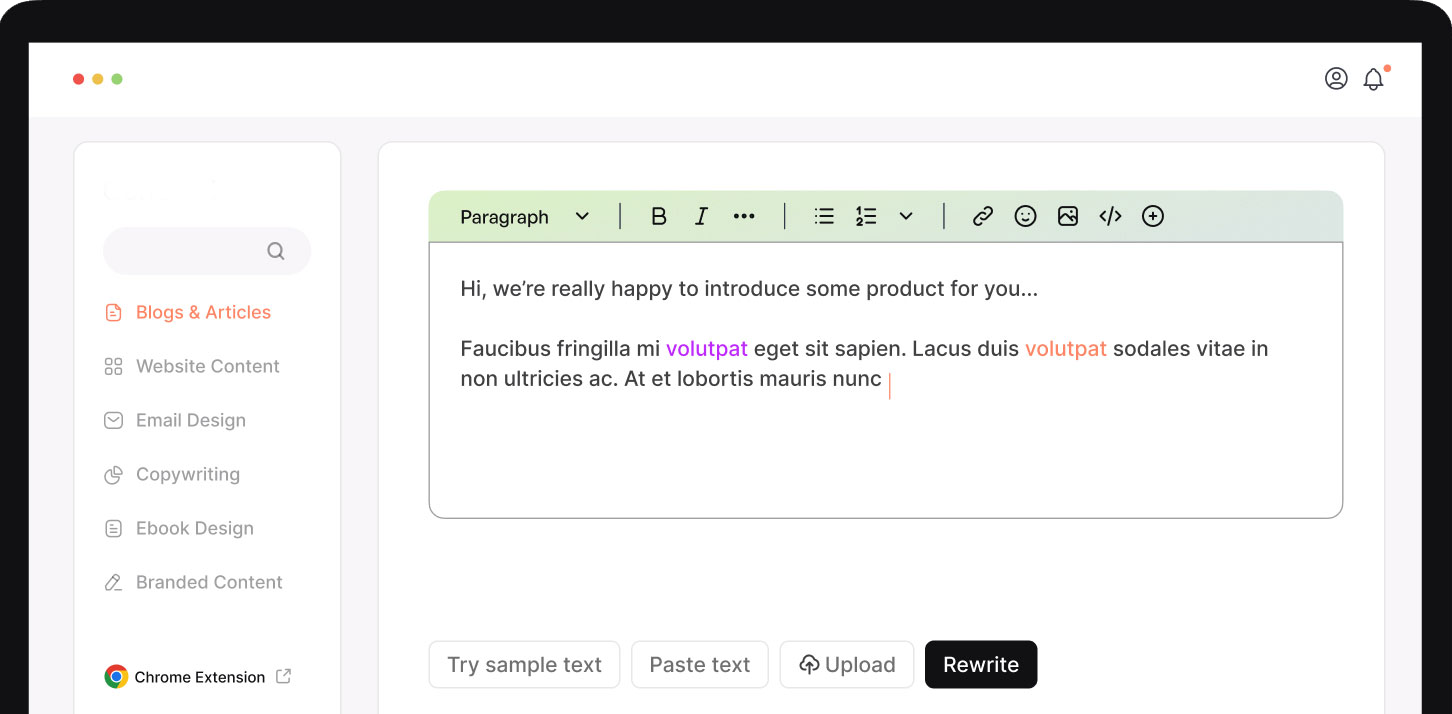Viewport: 1452px width, 714px height.
Task: Select Blogs & Articles in sidebar
Action: tap(203, 313)
